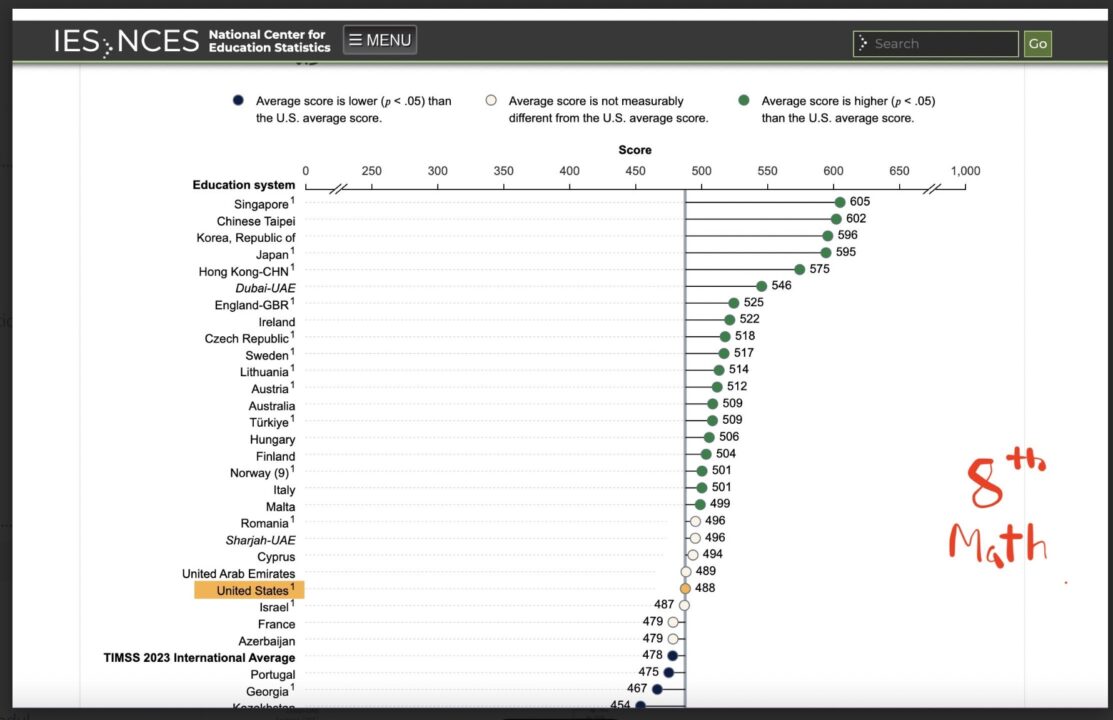Select Hong Kong-CHN data point at 575
The width and height of the screenshot is (1113, 720).
[x=800, y=269]
